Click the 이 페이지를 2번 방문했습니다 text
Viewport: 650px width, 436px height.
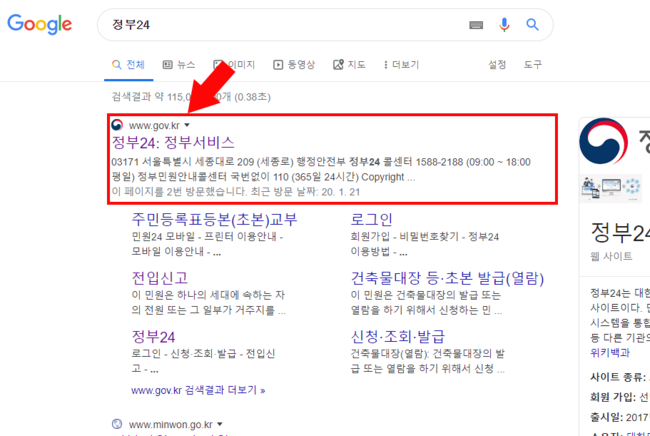235,192
